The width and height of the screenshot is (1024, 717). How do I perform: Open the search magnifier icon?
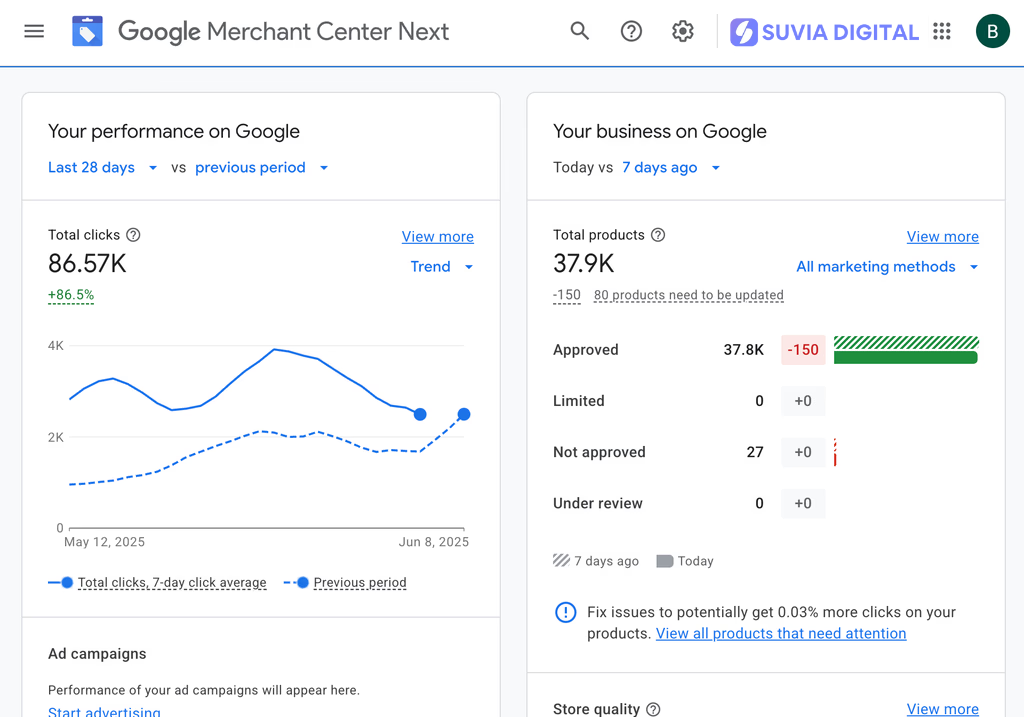pyautogui.click(x=580, y=31)
